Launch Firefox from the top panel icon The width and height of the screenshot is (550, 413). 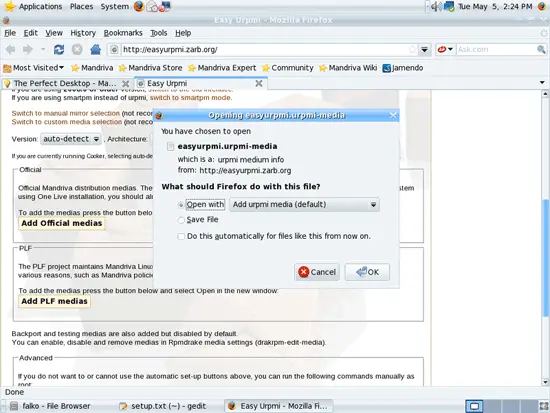139,6
